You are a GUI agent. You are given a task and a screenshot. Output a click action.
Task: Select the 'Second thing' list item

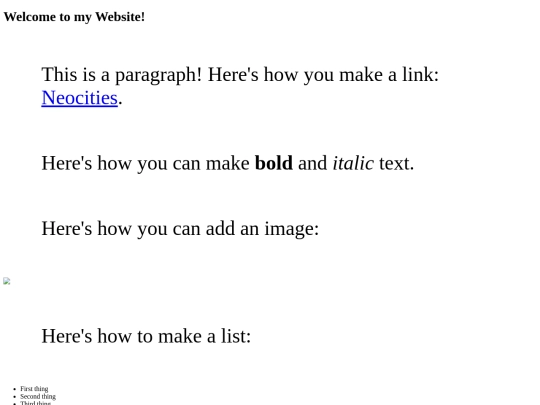tap(38, 396)
